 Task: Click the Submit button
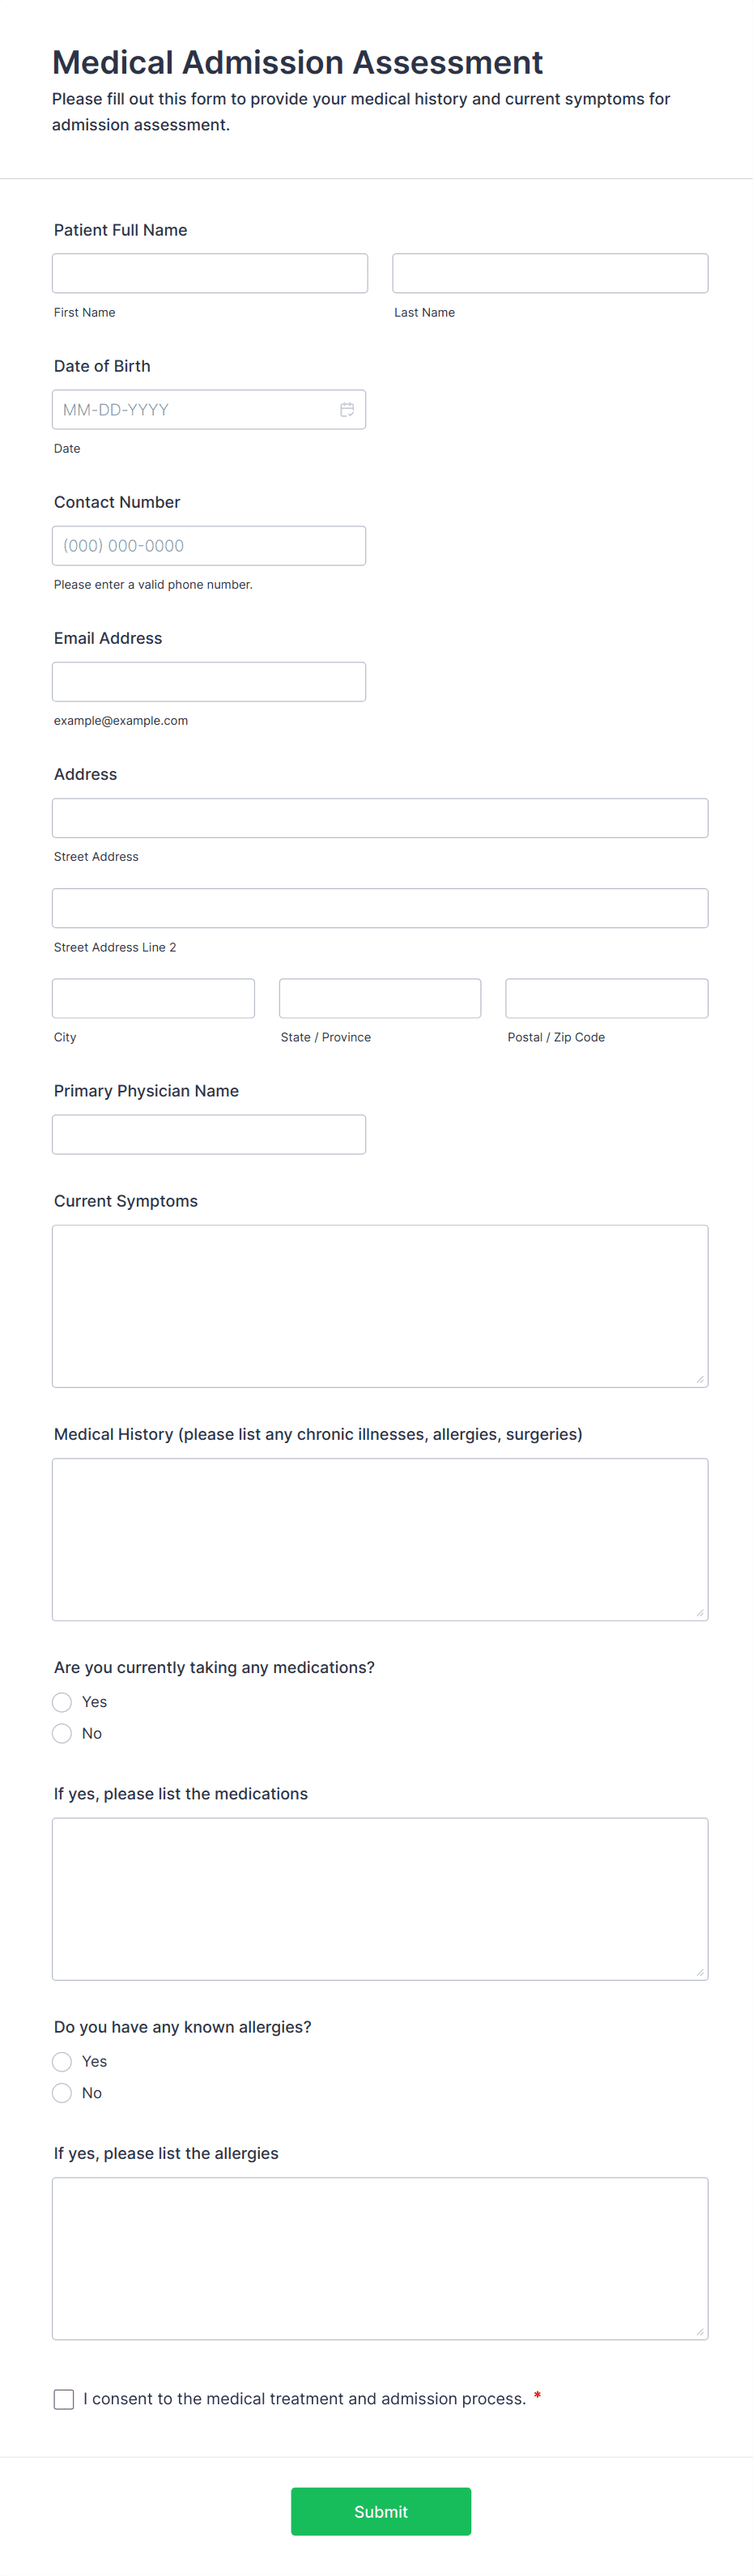(380, 2511)
